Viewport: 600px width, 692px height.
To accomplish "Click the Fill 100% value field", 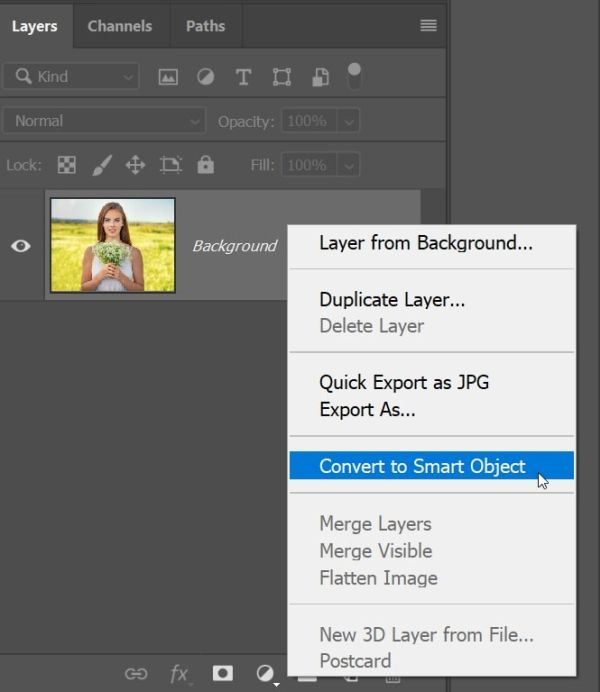I will (x=309, y=165).
